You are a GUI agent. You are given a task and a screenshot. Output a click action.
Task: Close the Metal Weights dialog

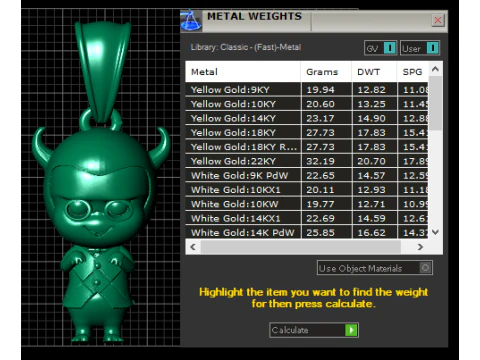coord(438,20)
